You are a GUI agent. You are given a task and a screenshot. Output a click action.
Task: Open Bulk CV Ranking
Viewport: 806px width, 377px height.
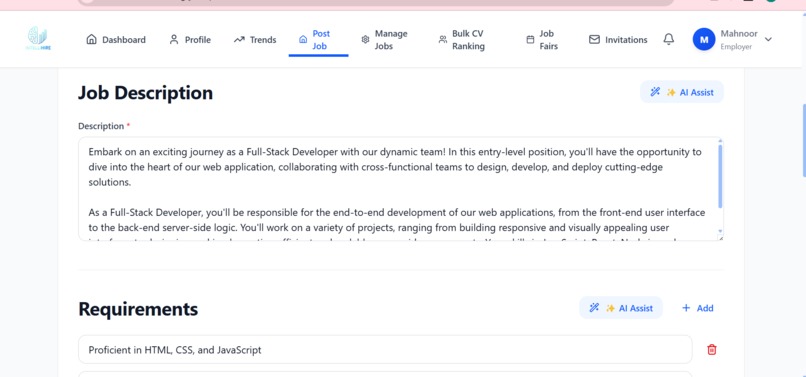(462, 40)
